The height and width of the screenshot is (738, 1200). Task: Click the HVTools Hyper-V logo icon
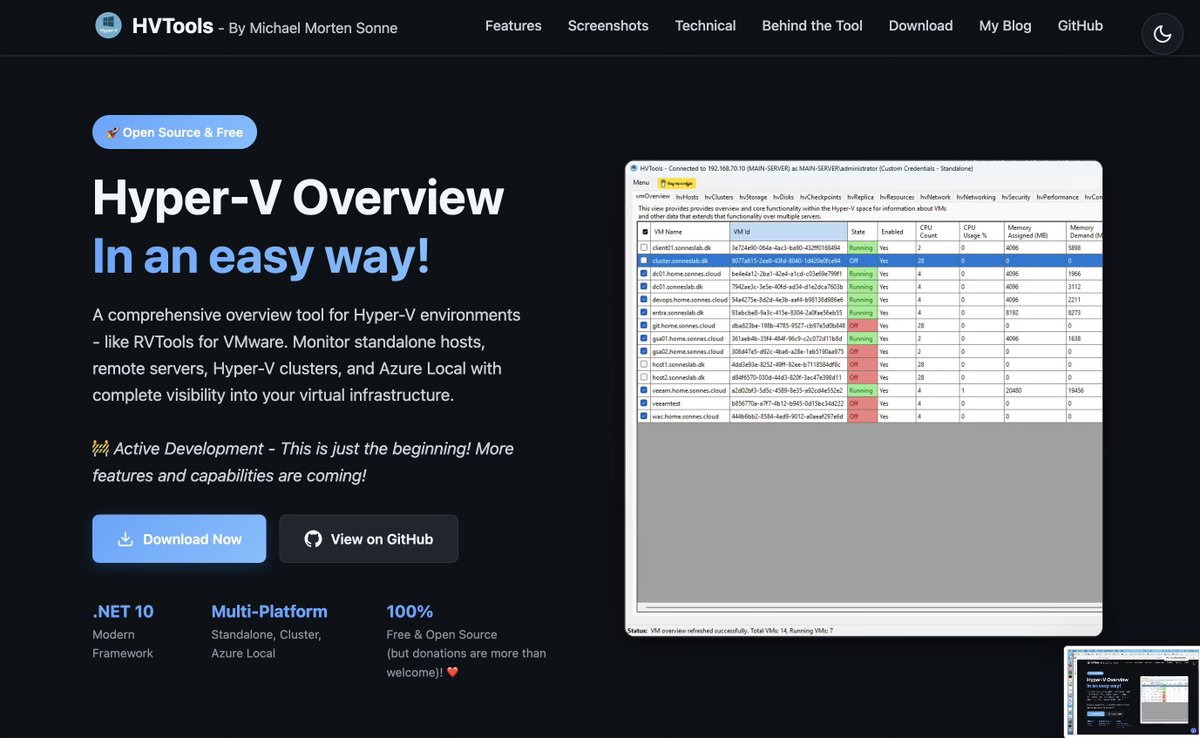pos(108,26)
